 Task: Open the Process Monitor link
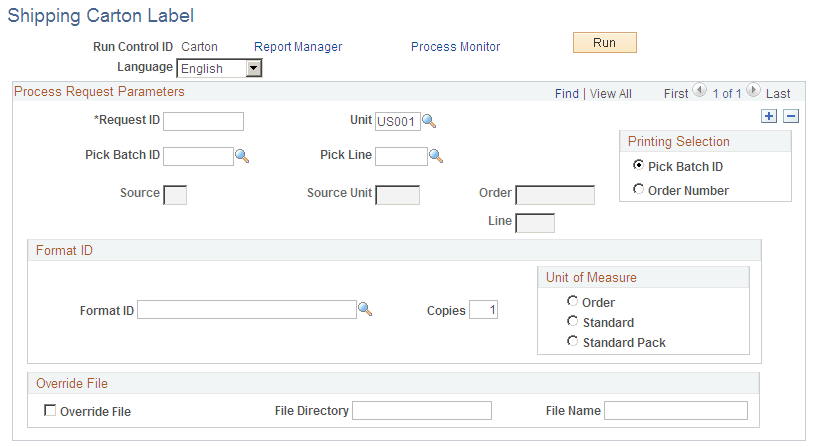tap(455, 47)
